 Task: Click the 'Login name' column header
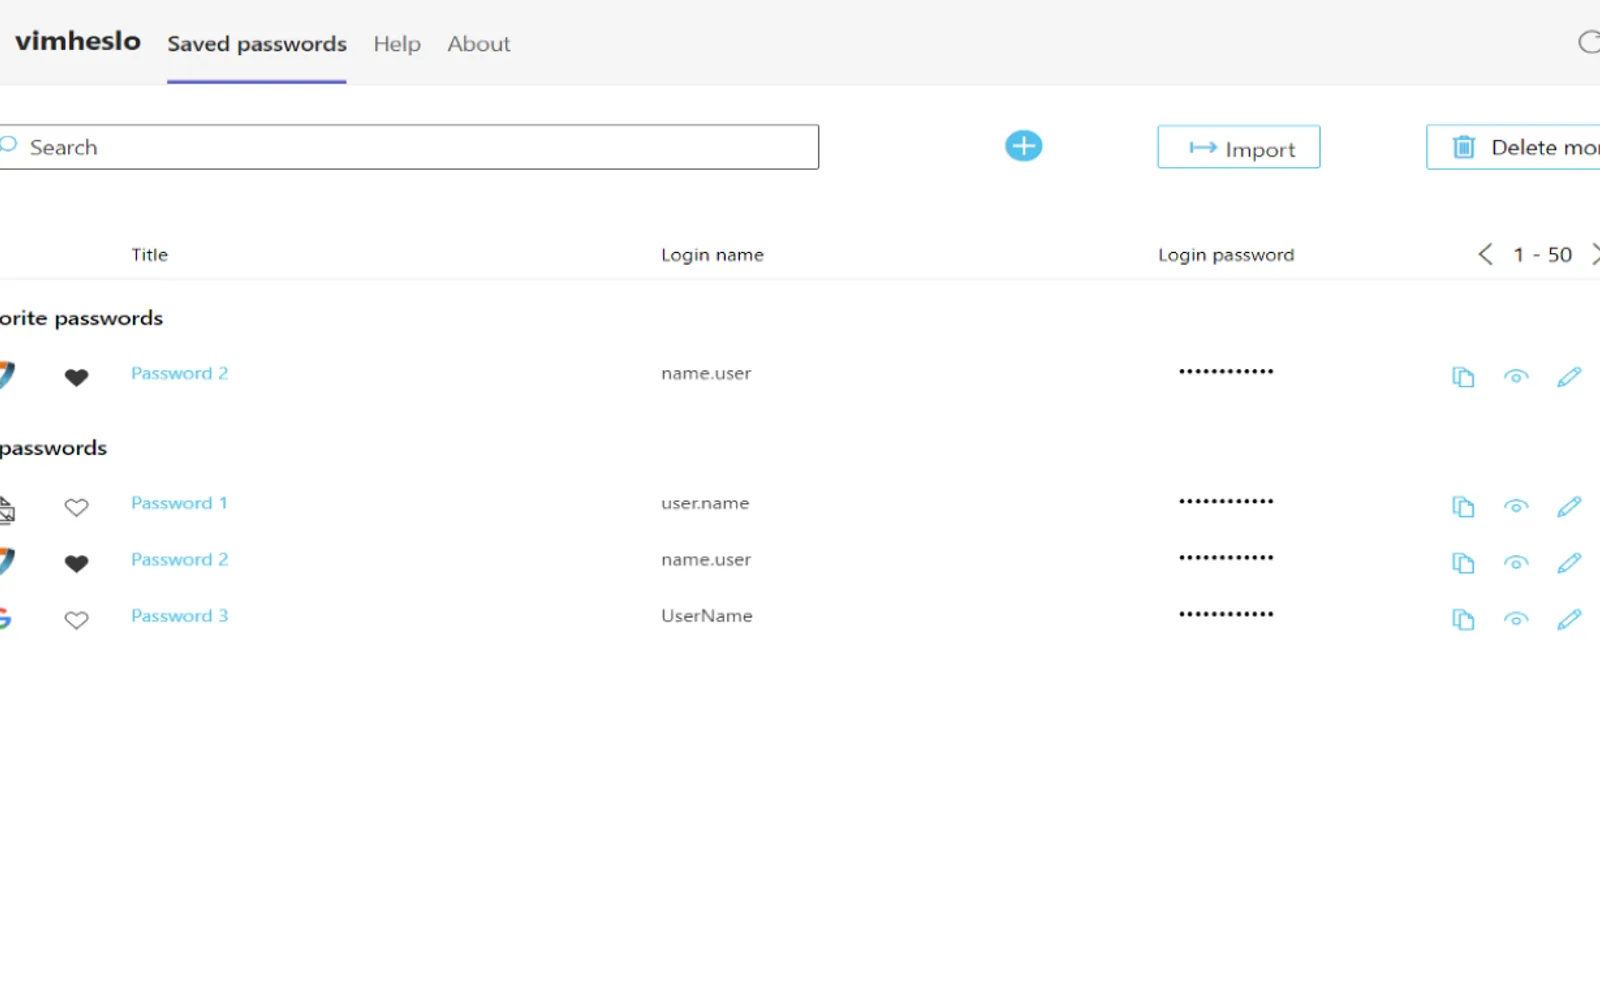pyautogui.click(x=712, y=255)
